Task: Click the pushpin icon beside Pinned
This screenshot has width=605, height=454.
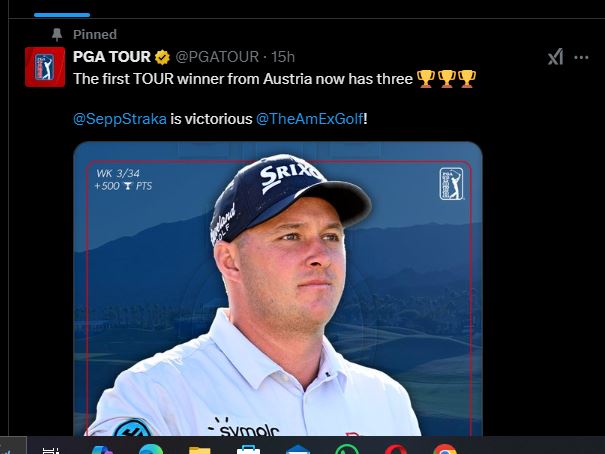Action: 57,34
